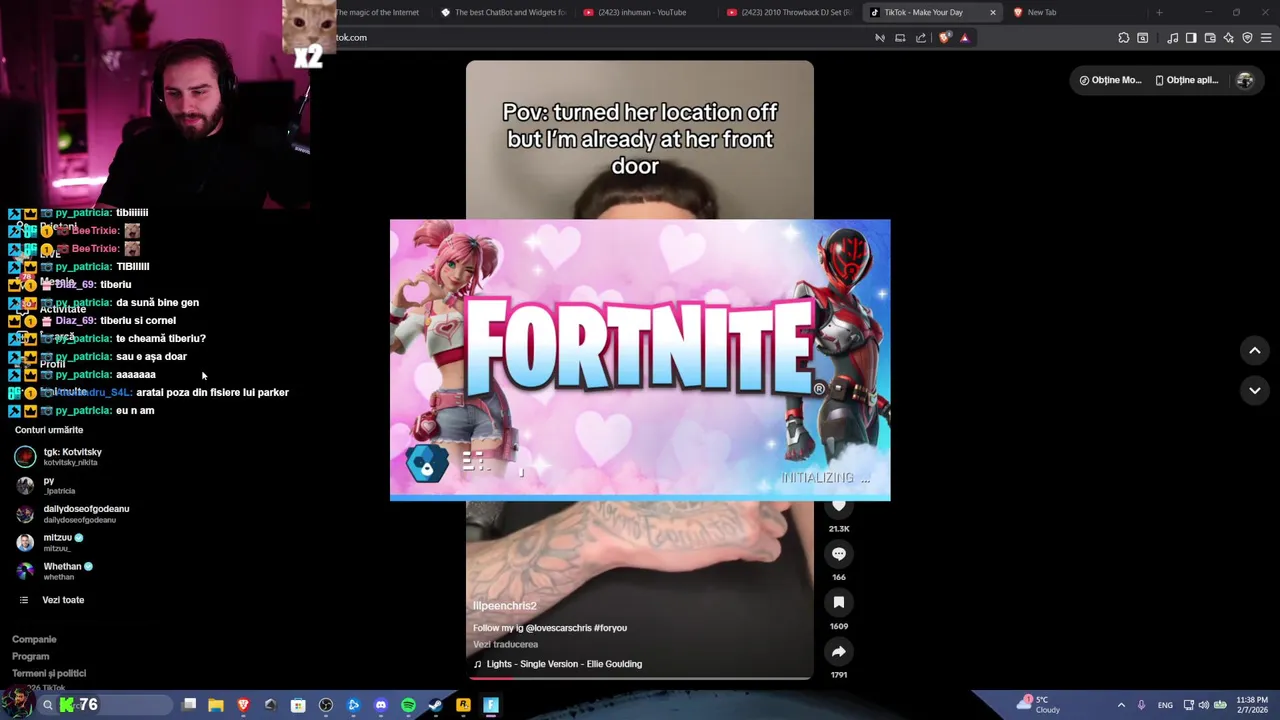Close the TikTok browser tab

click(993, 12)
